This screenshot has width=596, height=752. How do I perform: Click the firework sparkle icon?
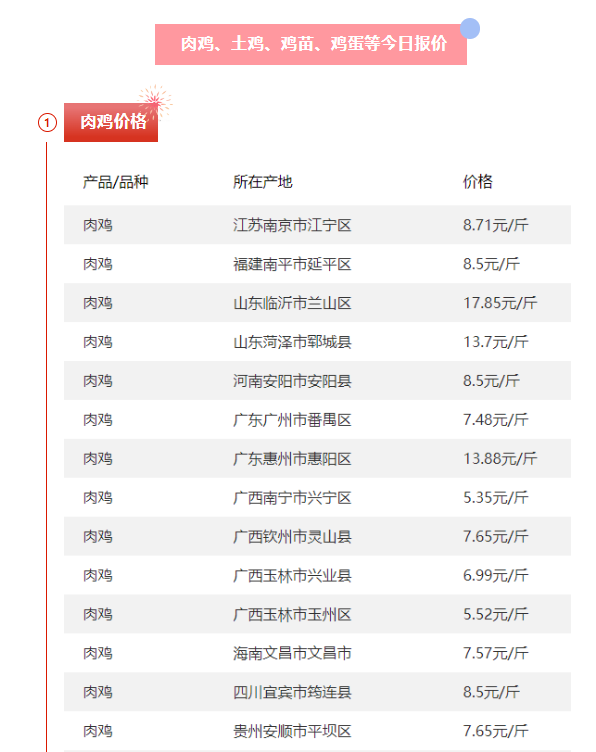pos(155,101)
